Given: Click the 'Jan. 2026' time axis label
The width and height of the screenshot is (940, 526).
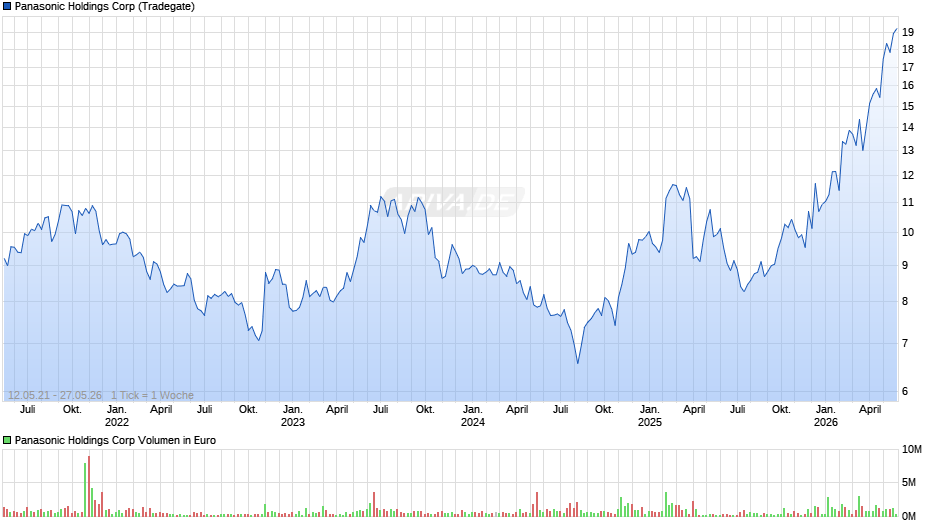Looking at the screenshot, I should tap(825, 416).
